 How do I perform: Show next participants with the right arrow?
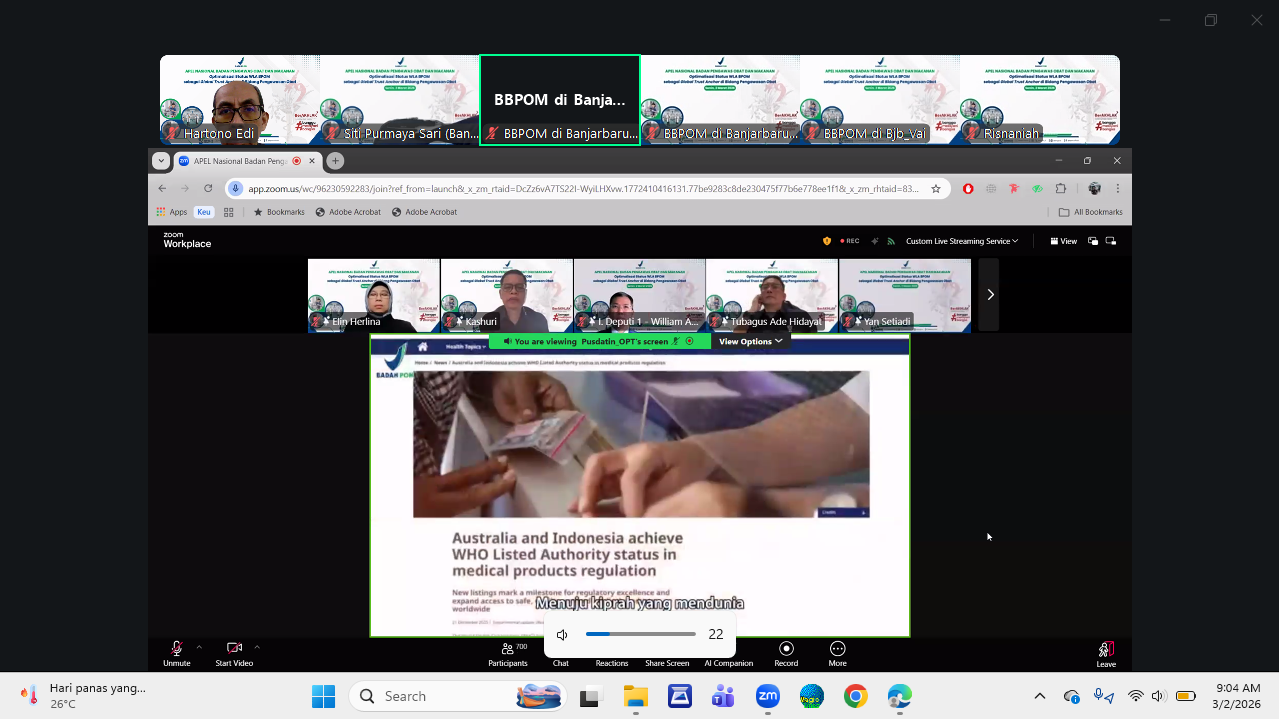[x=989, y=295]
